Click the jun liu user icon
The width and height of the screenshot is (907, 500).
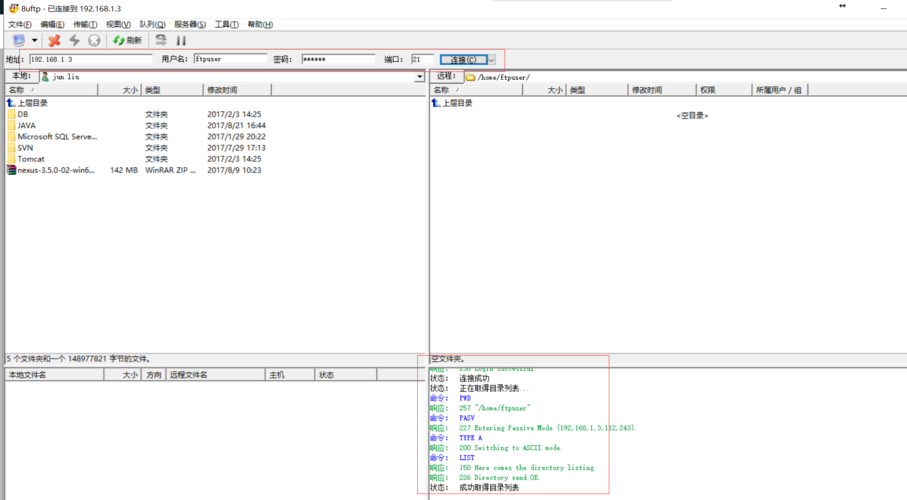(45, 76)
